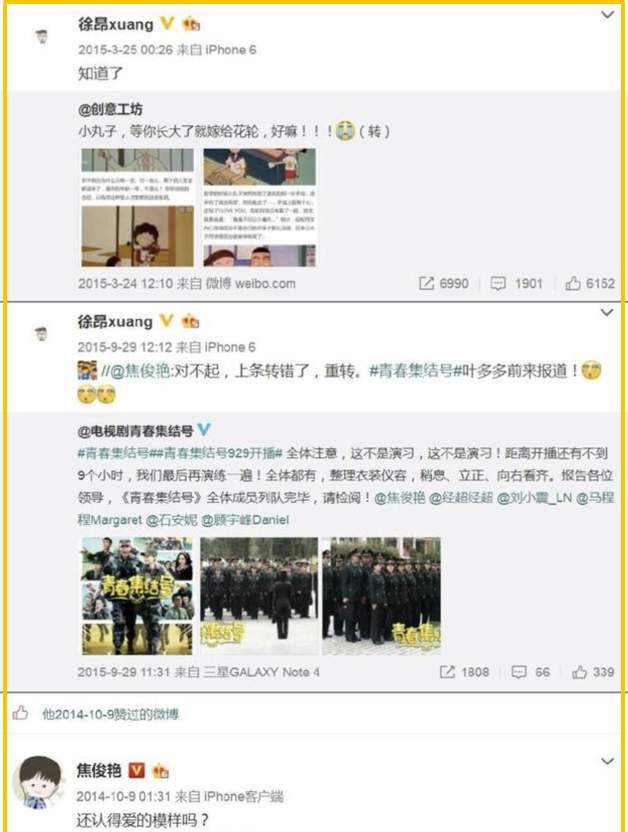The height and width of the screenshot is (832, 628).
Task: Open comments icon showing 66
Action: point(519,672)
